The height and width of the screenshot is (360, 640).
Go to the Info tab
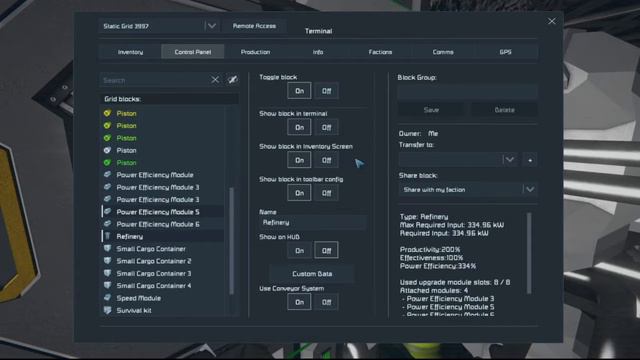pyautogui.click(x=318, y=52)
